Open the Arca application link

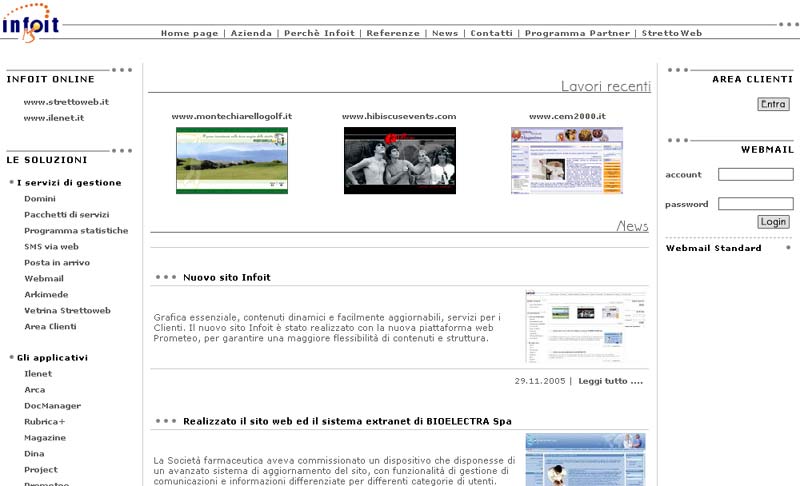coord(34,390)
